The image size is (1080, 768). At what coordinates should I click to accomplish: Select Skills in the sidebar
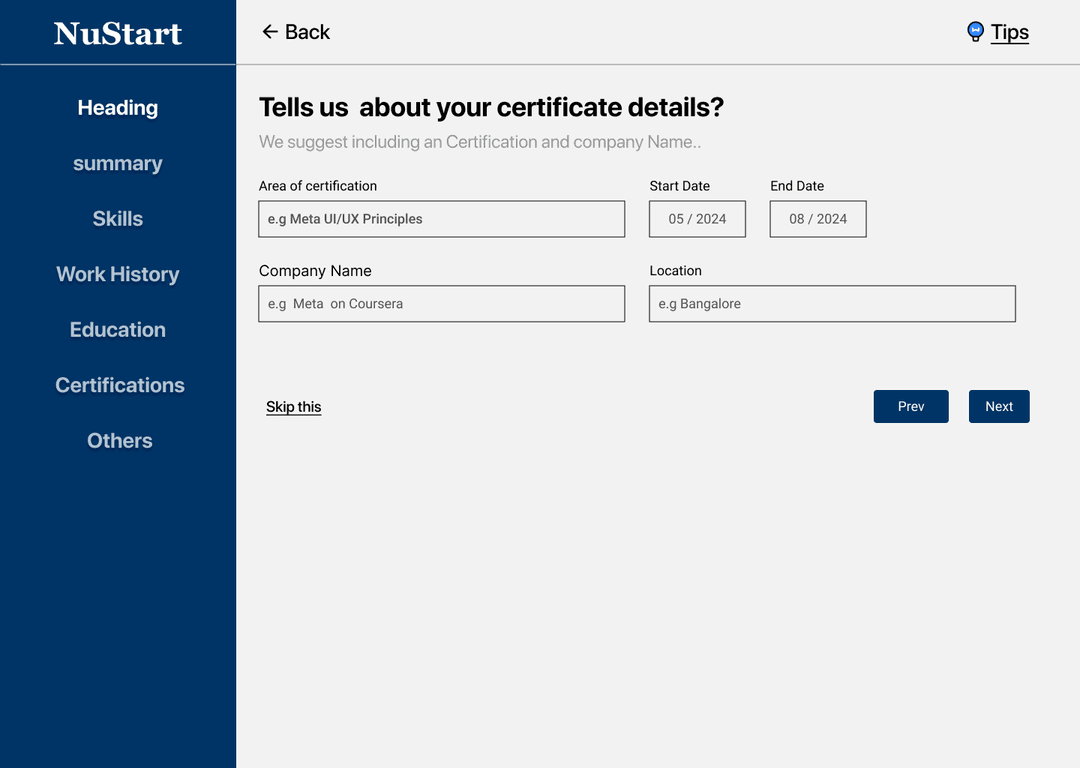118,218
